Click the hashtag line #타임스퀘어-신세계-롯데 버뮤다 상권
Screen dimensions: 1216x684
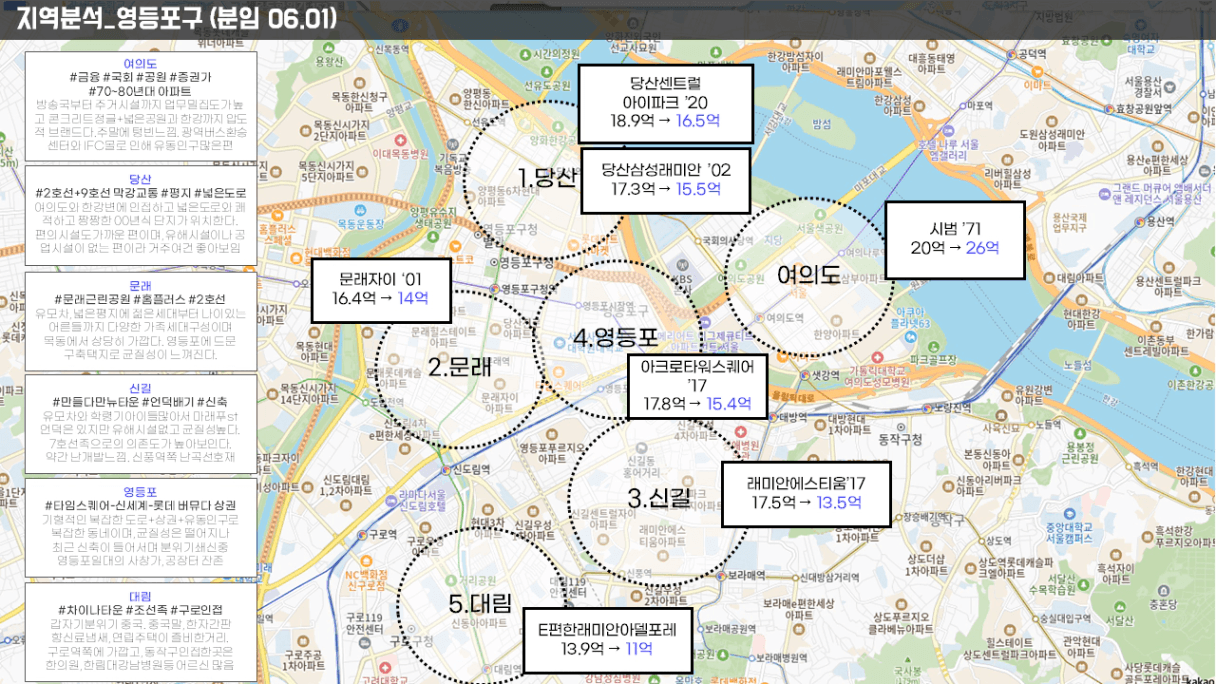pyautogui.click(x=140, y=506)
